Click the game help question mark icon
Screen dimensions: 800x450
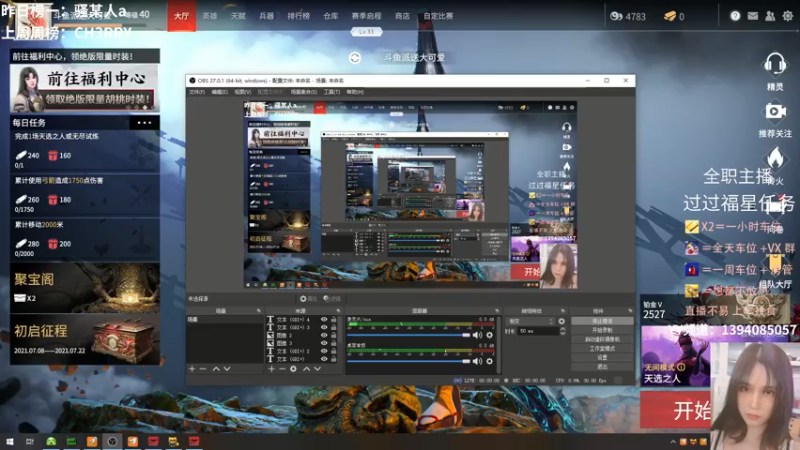[x=735, y=16]
